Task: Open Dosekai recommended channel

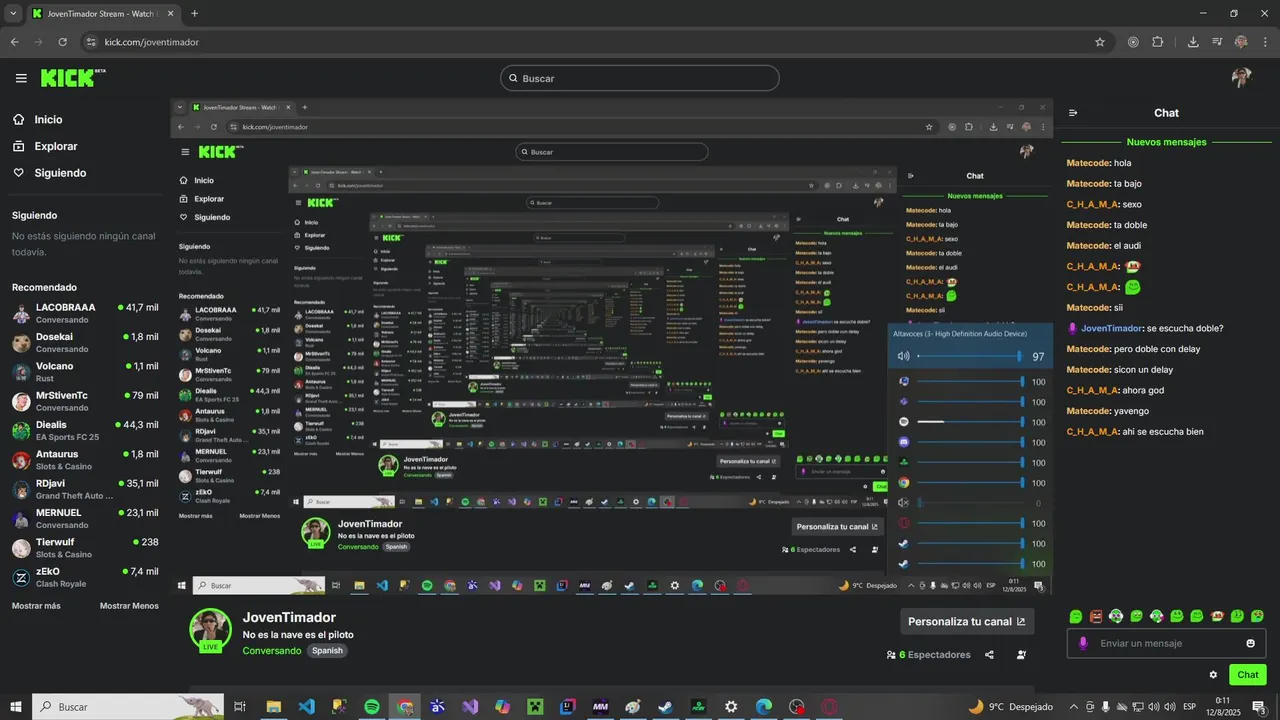Action: [85, 342]
